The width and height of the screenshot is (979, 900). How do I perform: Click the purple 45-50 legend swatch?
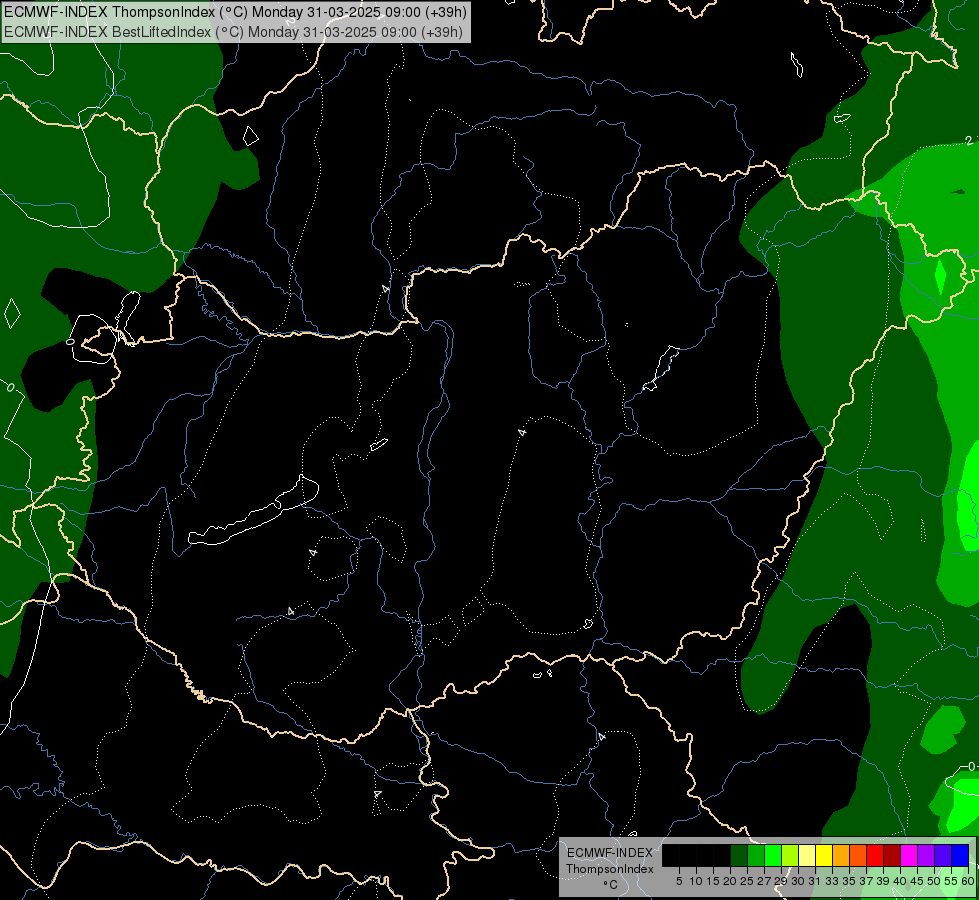click(926, 855)
